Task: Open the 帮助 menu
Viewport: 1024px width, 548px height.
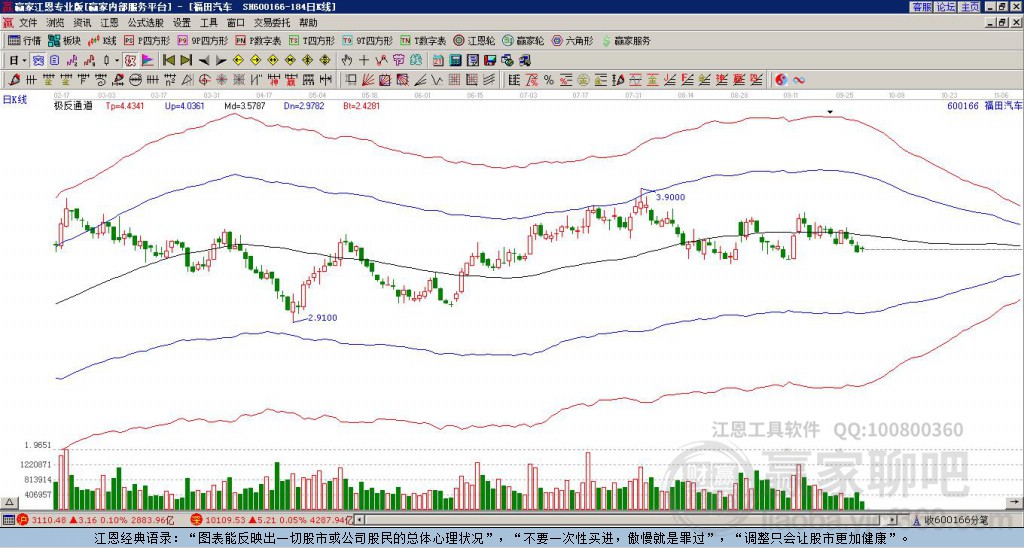Action: [x=308, y=23]
